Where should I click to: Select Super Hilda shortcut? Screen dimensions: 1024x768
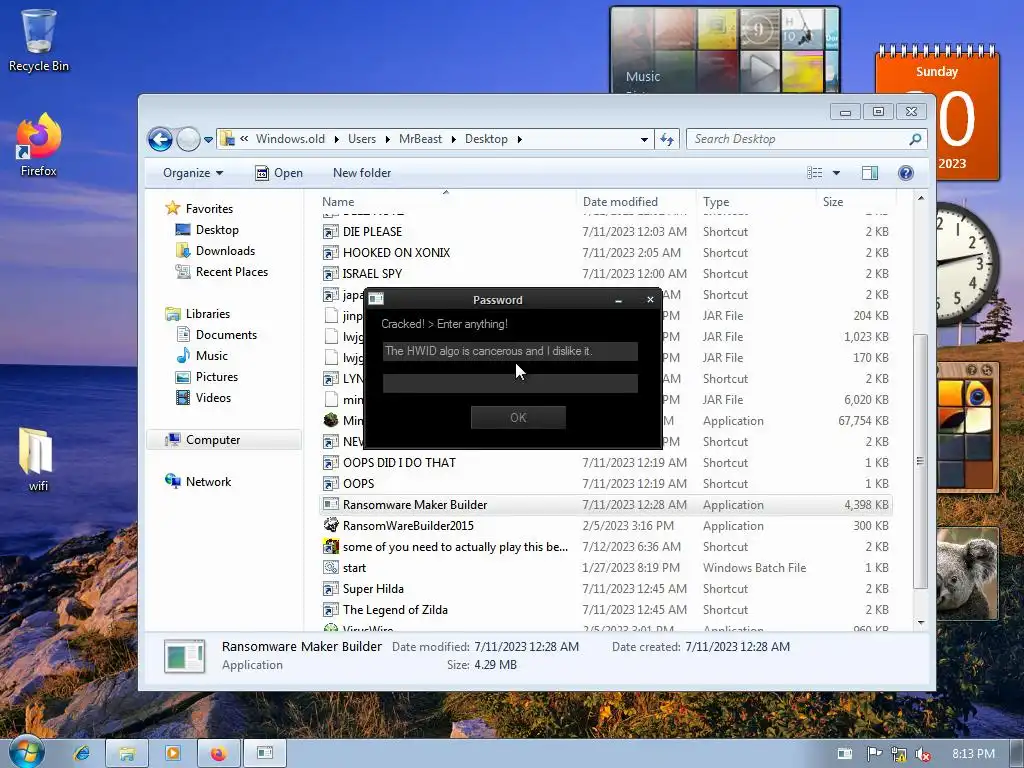click(x=373, y=589)
